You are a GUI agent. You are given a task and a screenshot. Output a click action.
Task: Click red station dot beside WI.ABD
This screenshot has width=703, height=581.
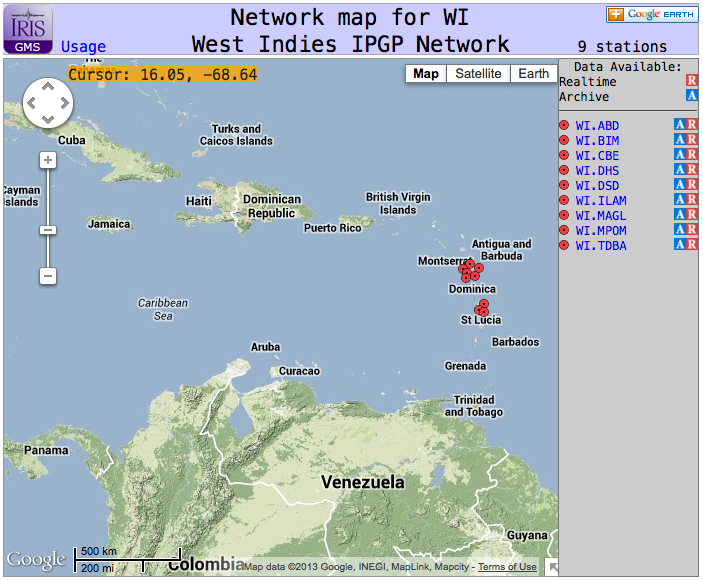tap(564, 125)
